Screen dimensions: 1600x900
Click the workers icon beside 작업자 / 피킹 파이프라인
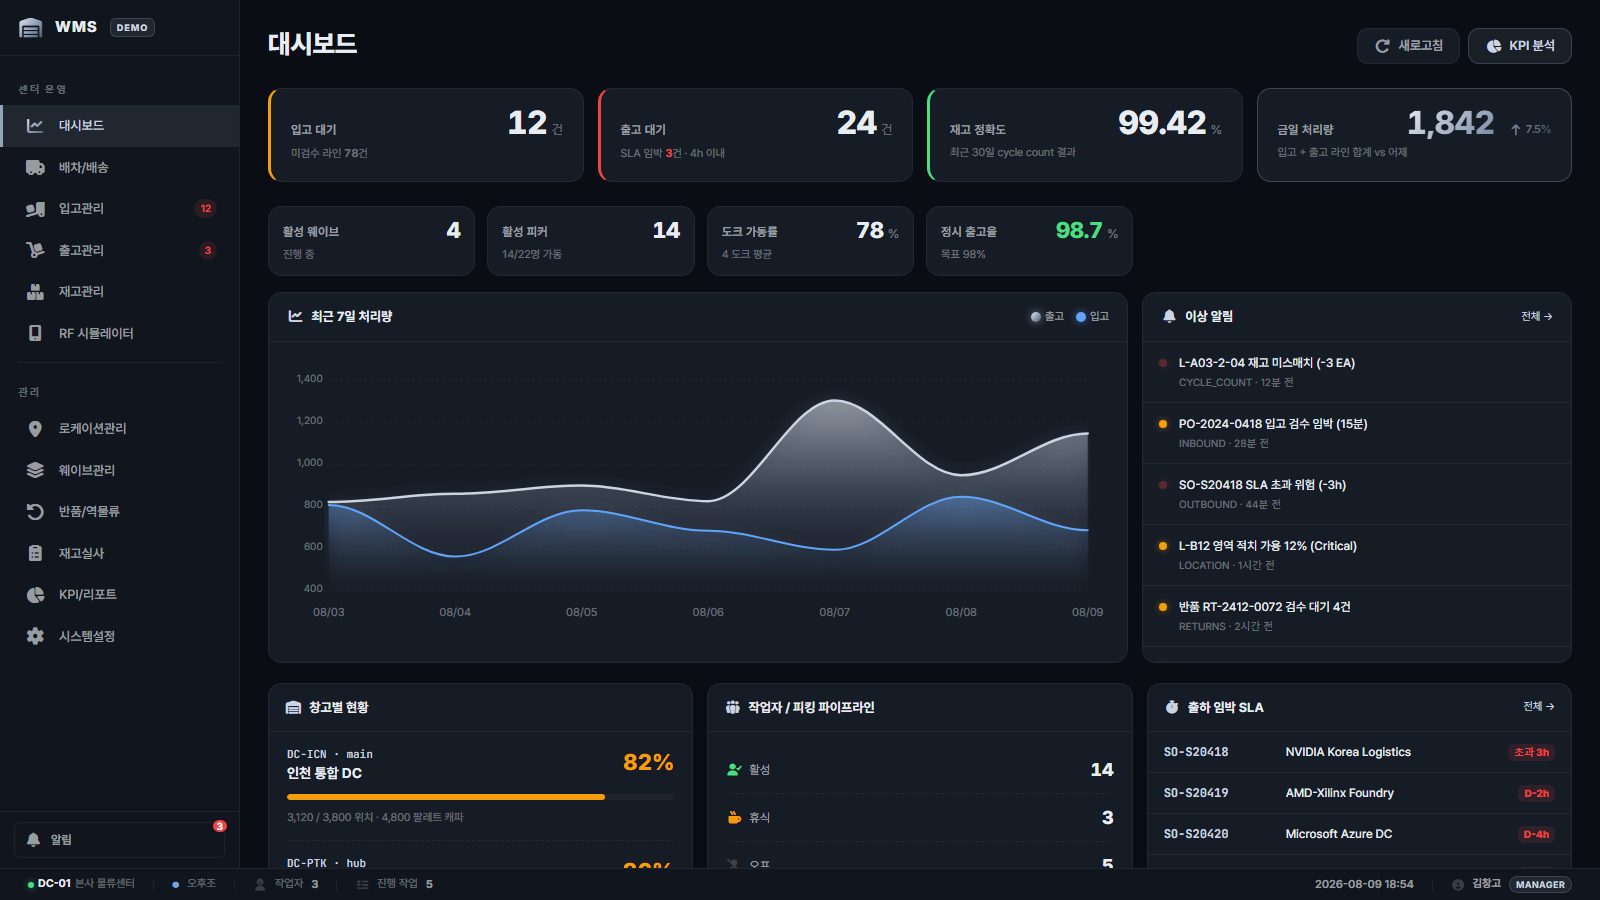click(733, 707)
